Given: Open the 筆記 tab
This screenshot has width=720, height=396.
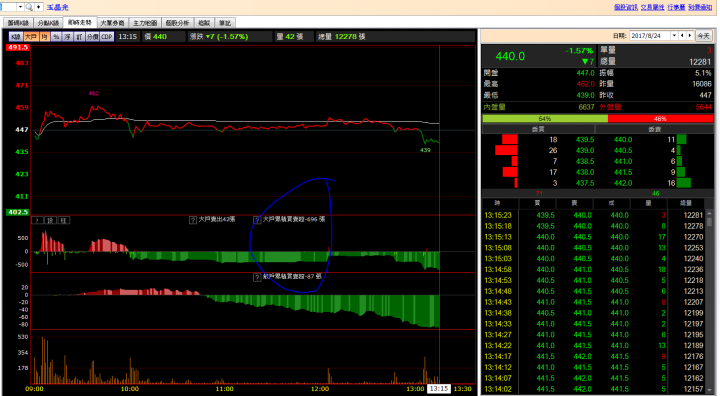Looking at the screenshot, I should coord(225,23).
